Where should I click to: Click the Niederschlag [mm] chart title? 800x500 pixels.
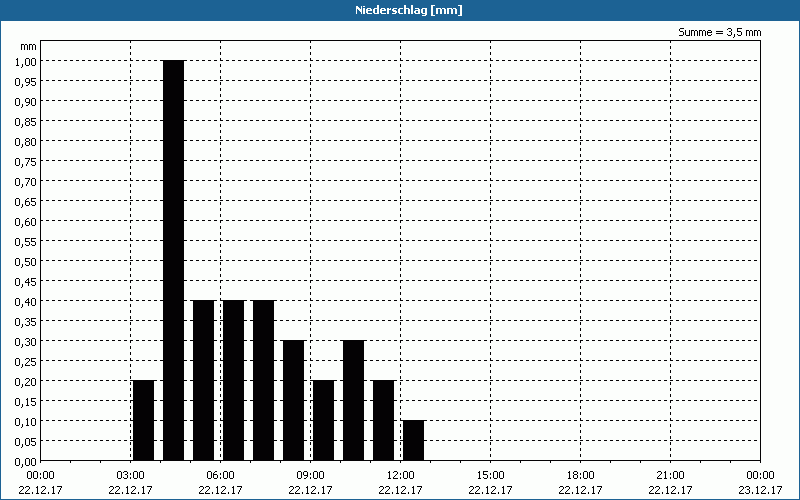point(409,10)
